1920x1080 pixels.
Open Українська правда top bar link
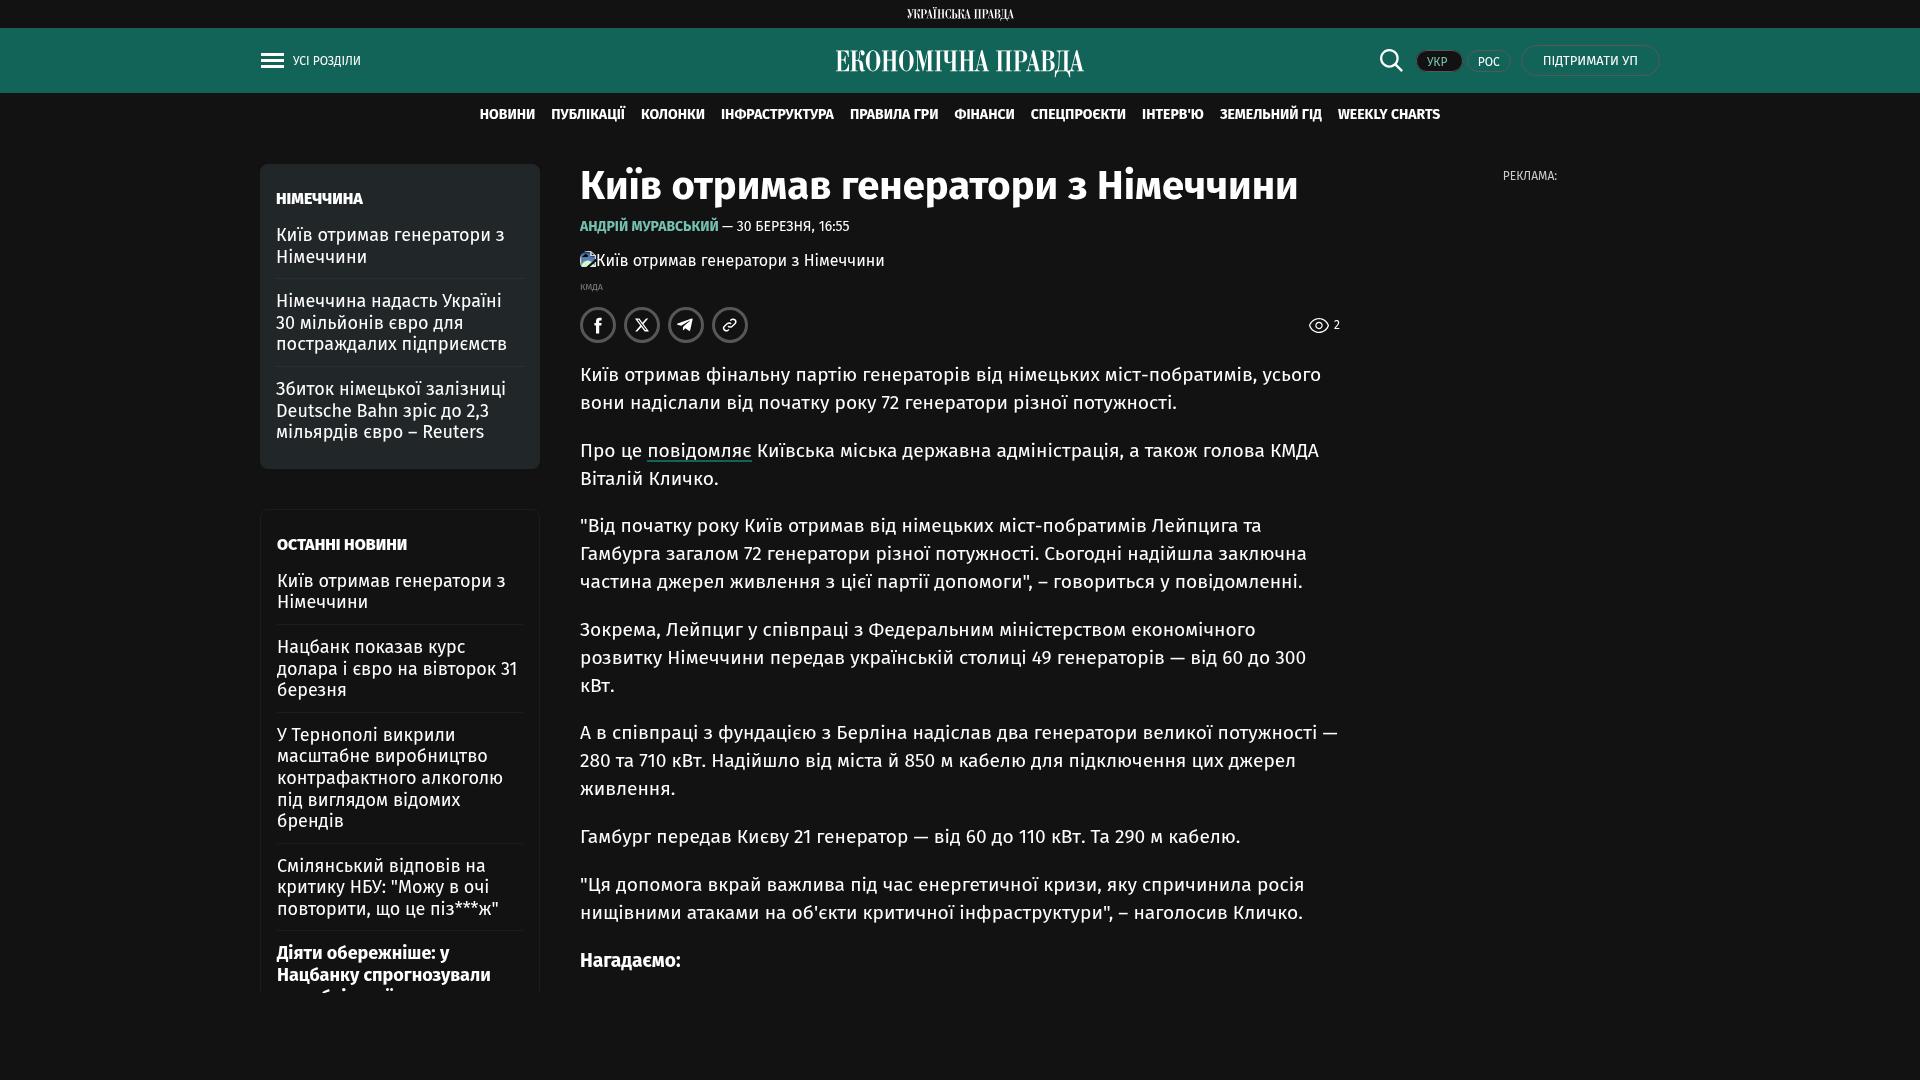[959, 14]
